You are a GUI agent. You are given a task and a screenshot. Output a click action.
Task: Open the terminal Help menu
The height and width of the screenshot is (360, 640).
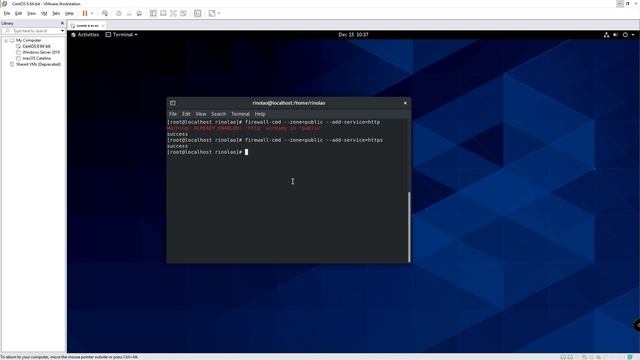pos(260,114)
